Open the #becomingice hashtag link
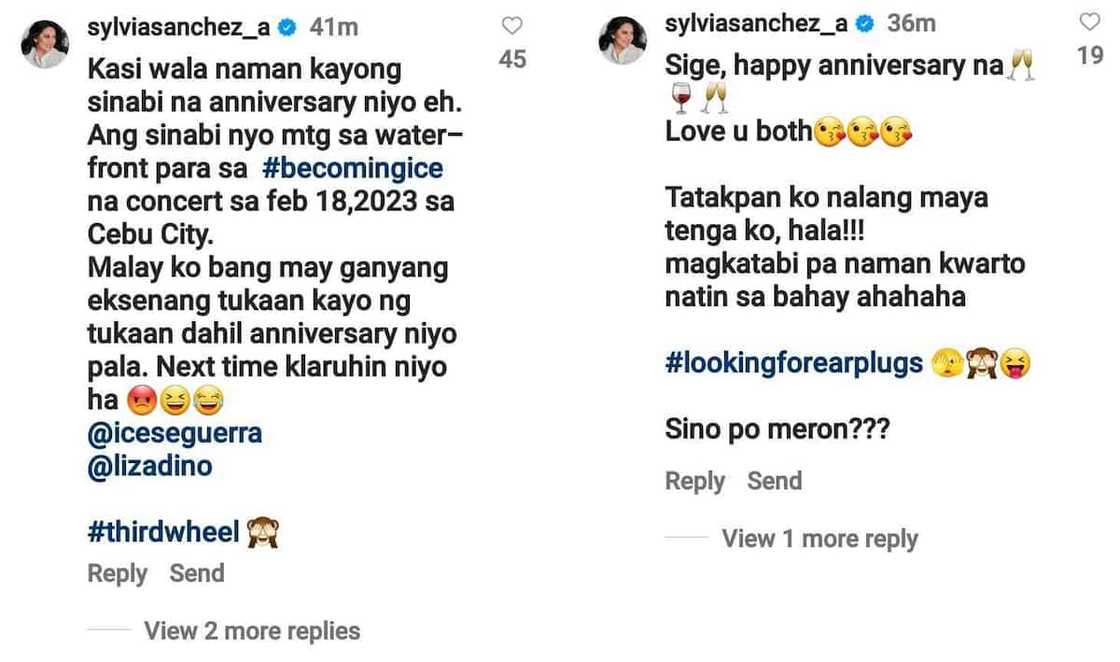This screenshot has width=1120, height=662. pyautogui.click(x=352, y=168)
